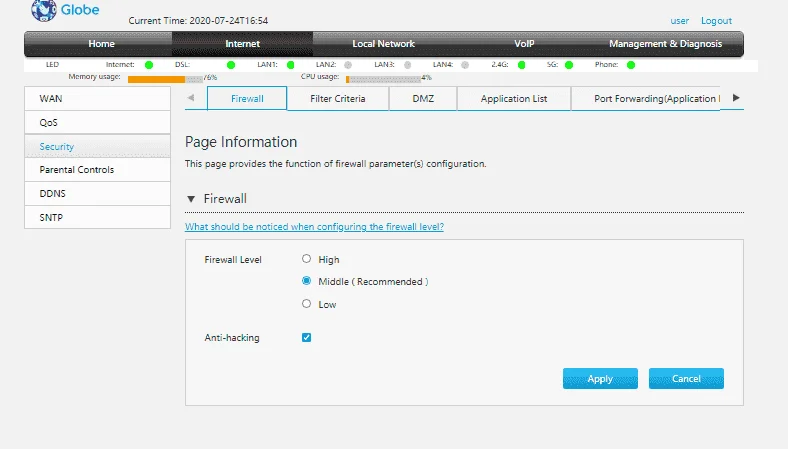Open the firewall level configuration help link
This screenshot has width=788, height=449.
click(x=314, y=227)
